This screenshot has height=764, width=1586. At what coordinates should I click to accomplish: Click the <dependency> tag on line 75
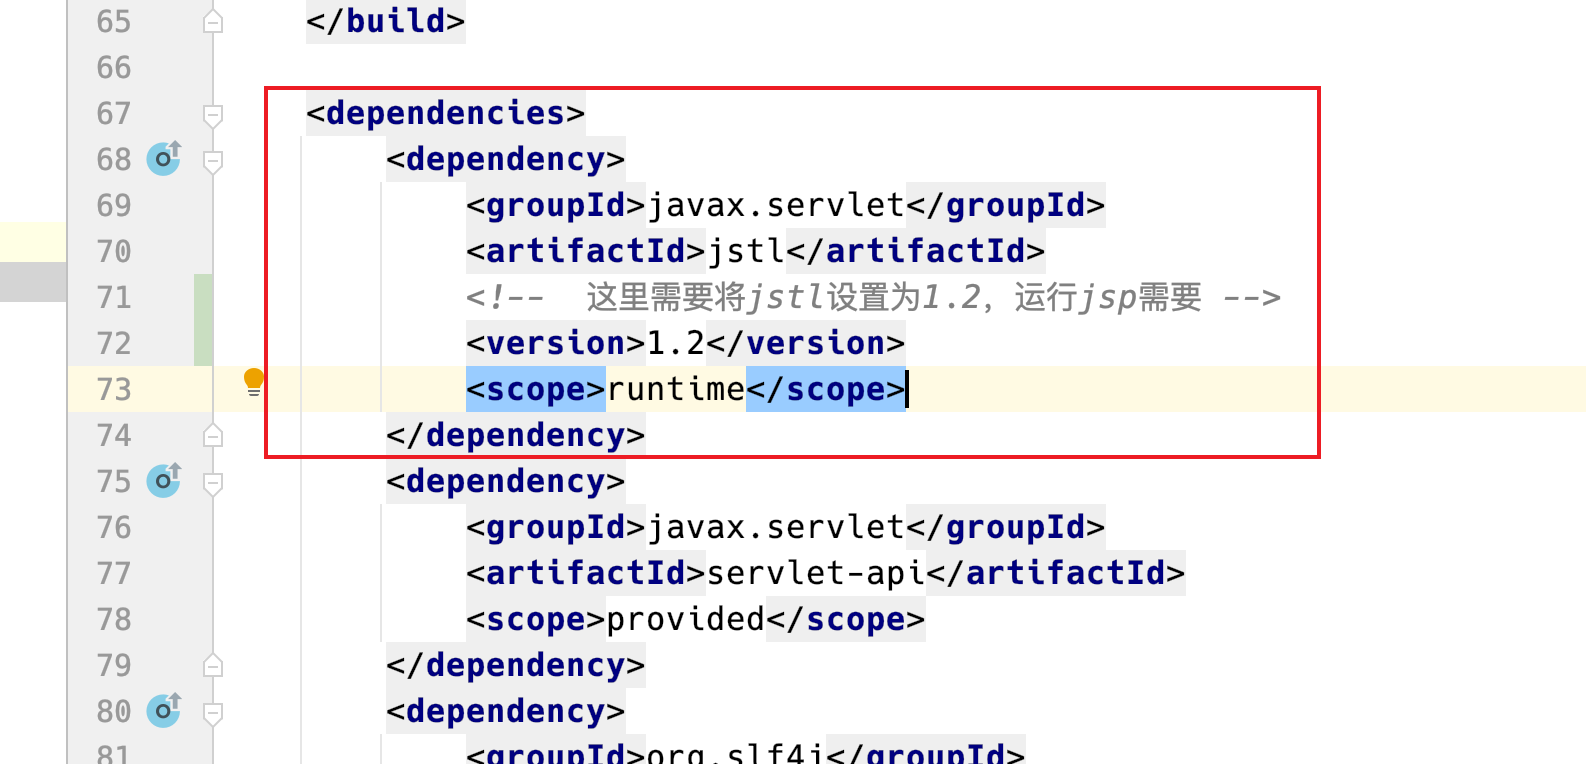(505, 481)
